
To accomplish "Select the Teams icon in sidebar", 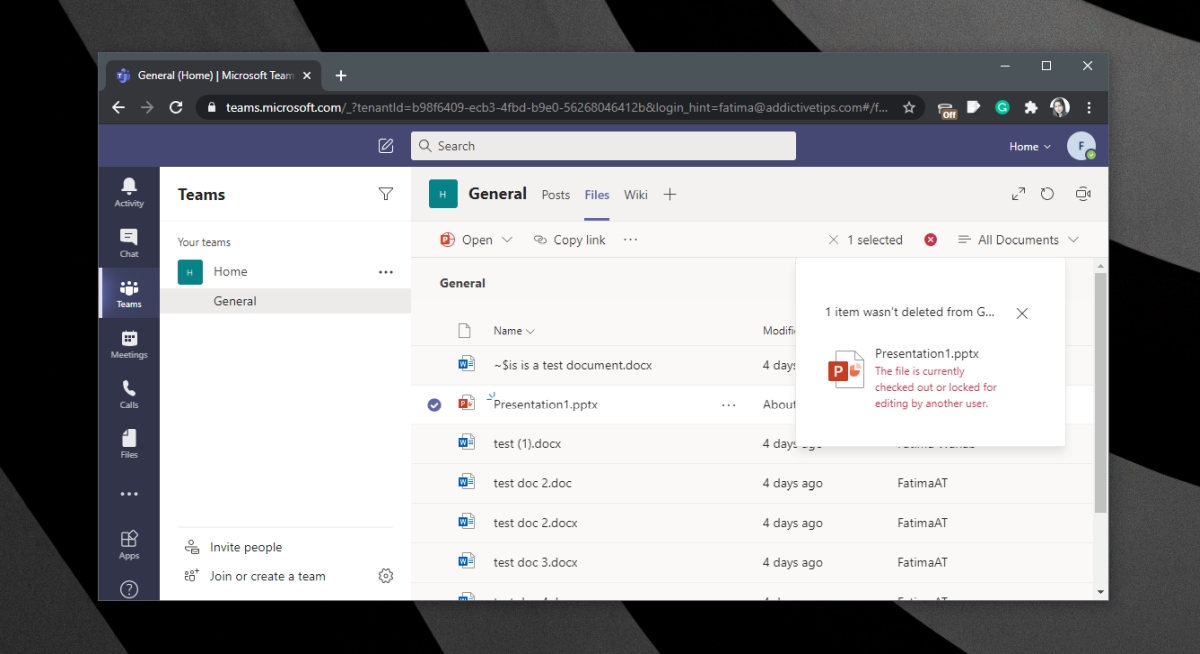I will (129, 293).
